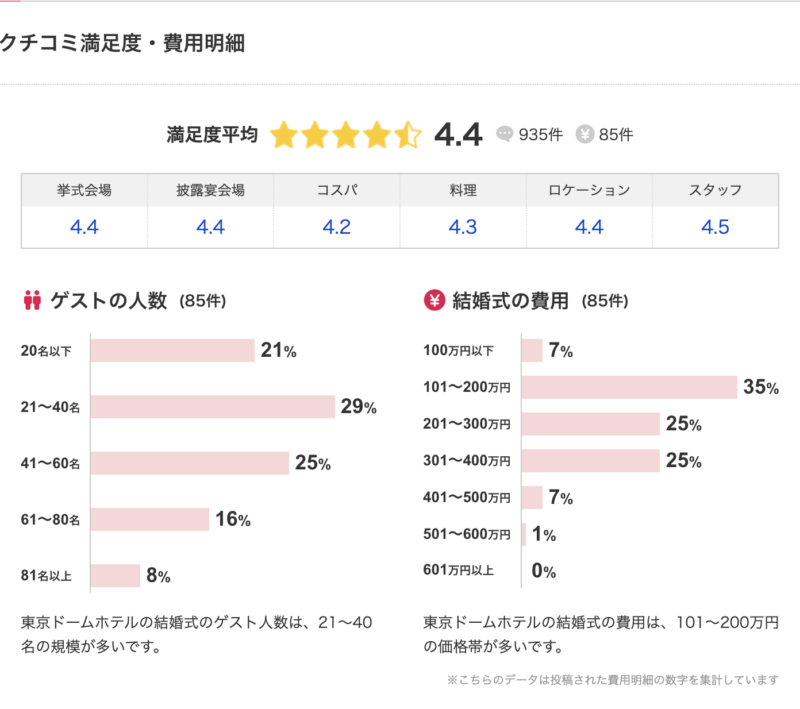Click the ロケーション score 4.4
This screenshot has height=709, width=800.
pos(589,227)
